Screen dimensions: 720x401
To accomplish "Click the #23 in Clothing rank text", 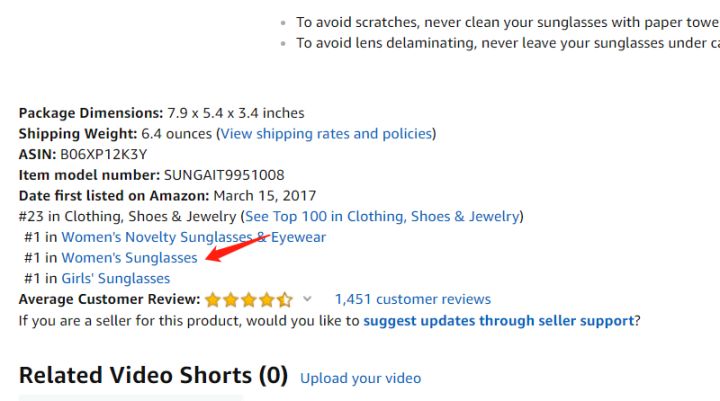I will coord(127,216).
